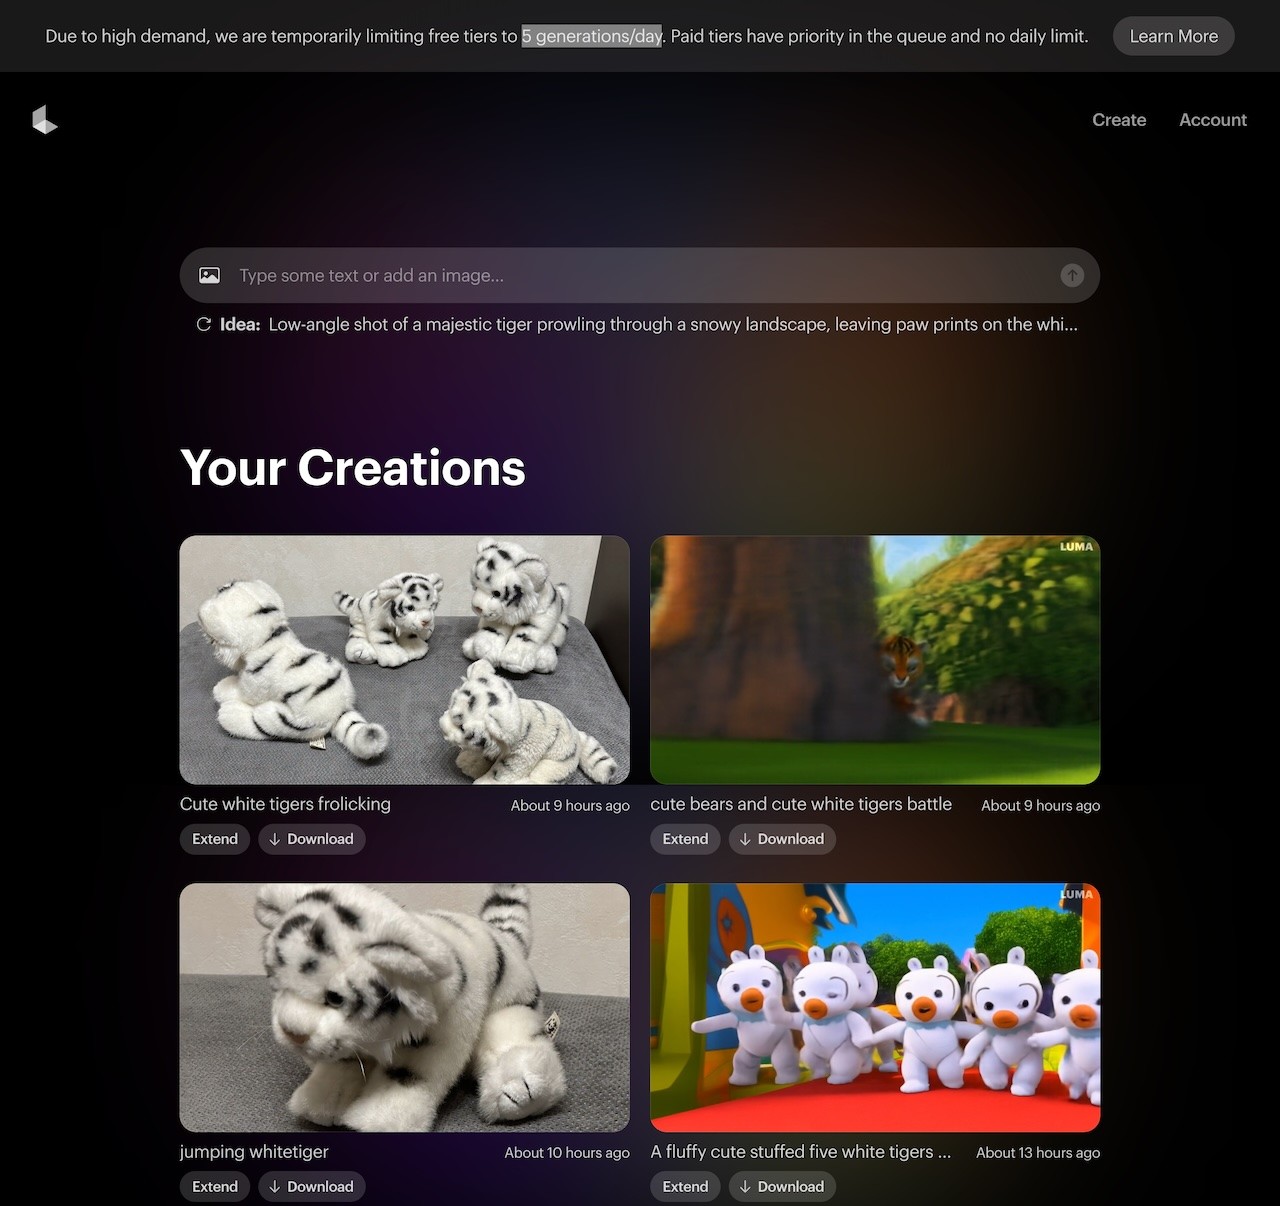1280x1206 pixels.
Task: Download the fluffy stuffed five white tigers video
Action: (782, 1186)
